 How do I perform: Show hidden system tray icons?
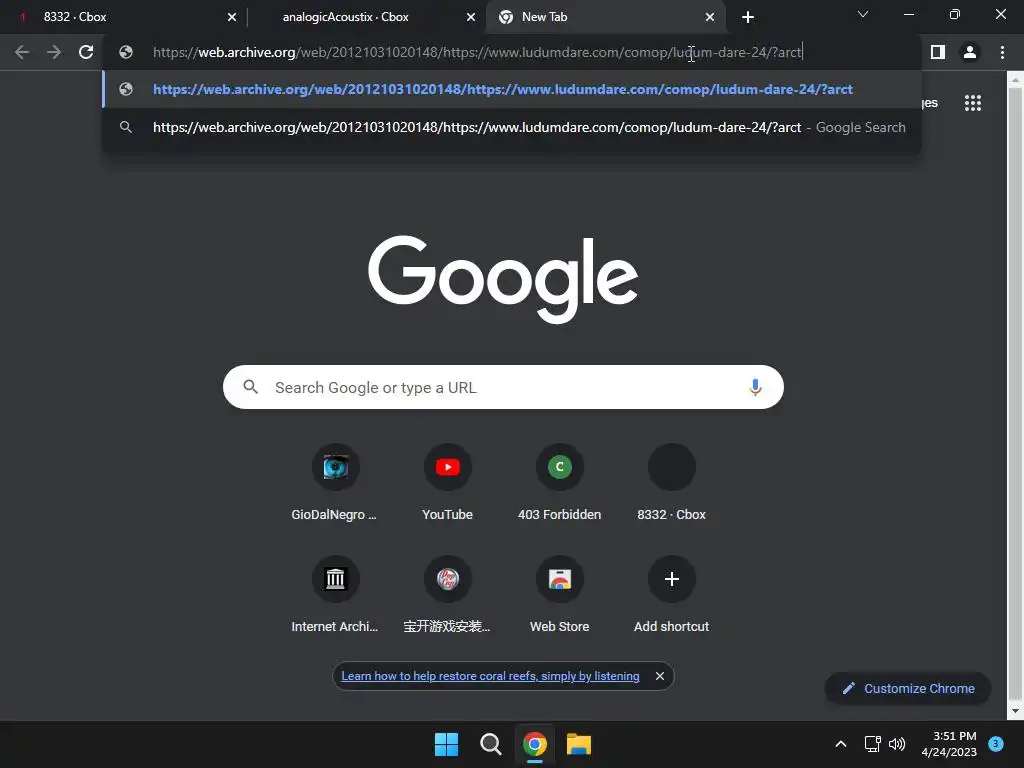840,744
